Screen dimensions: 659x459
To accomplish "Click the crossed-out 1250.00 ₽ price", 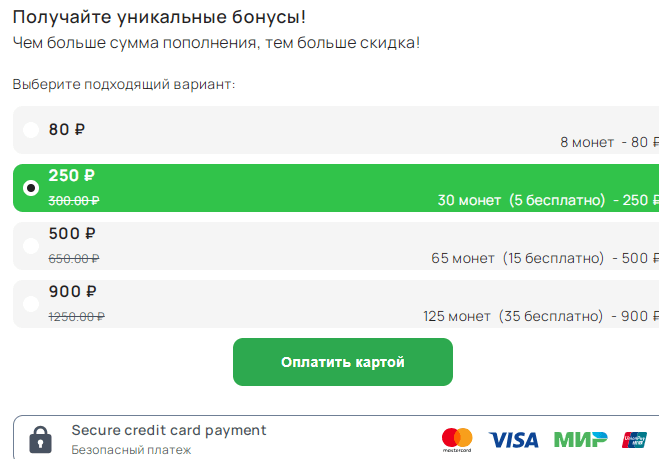I will (x=77, y=316).
